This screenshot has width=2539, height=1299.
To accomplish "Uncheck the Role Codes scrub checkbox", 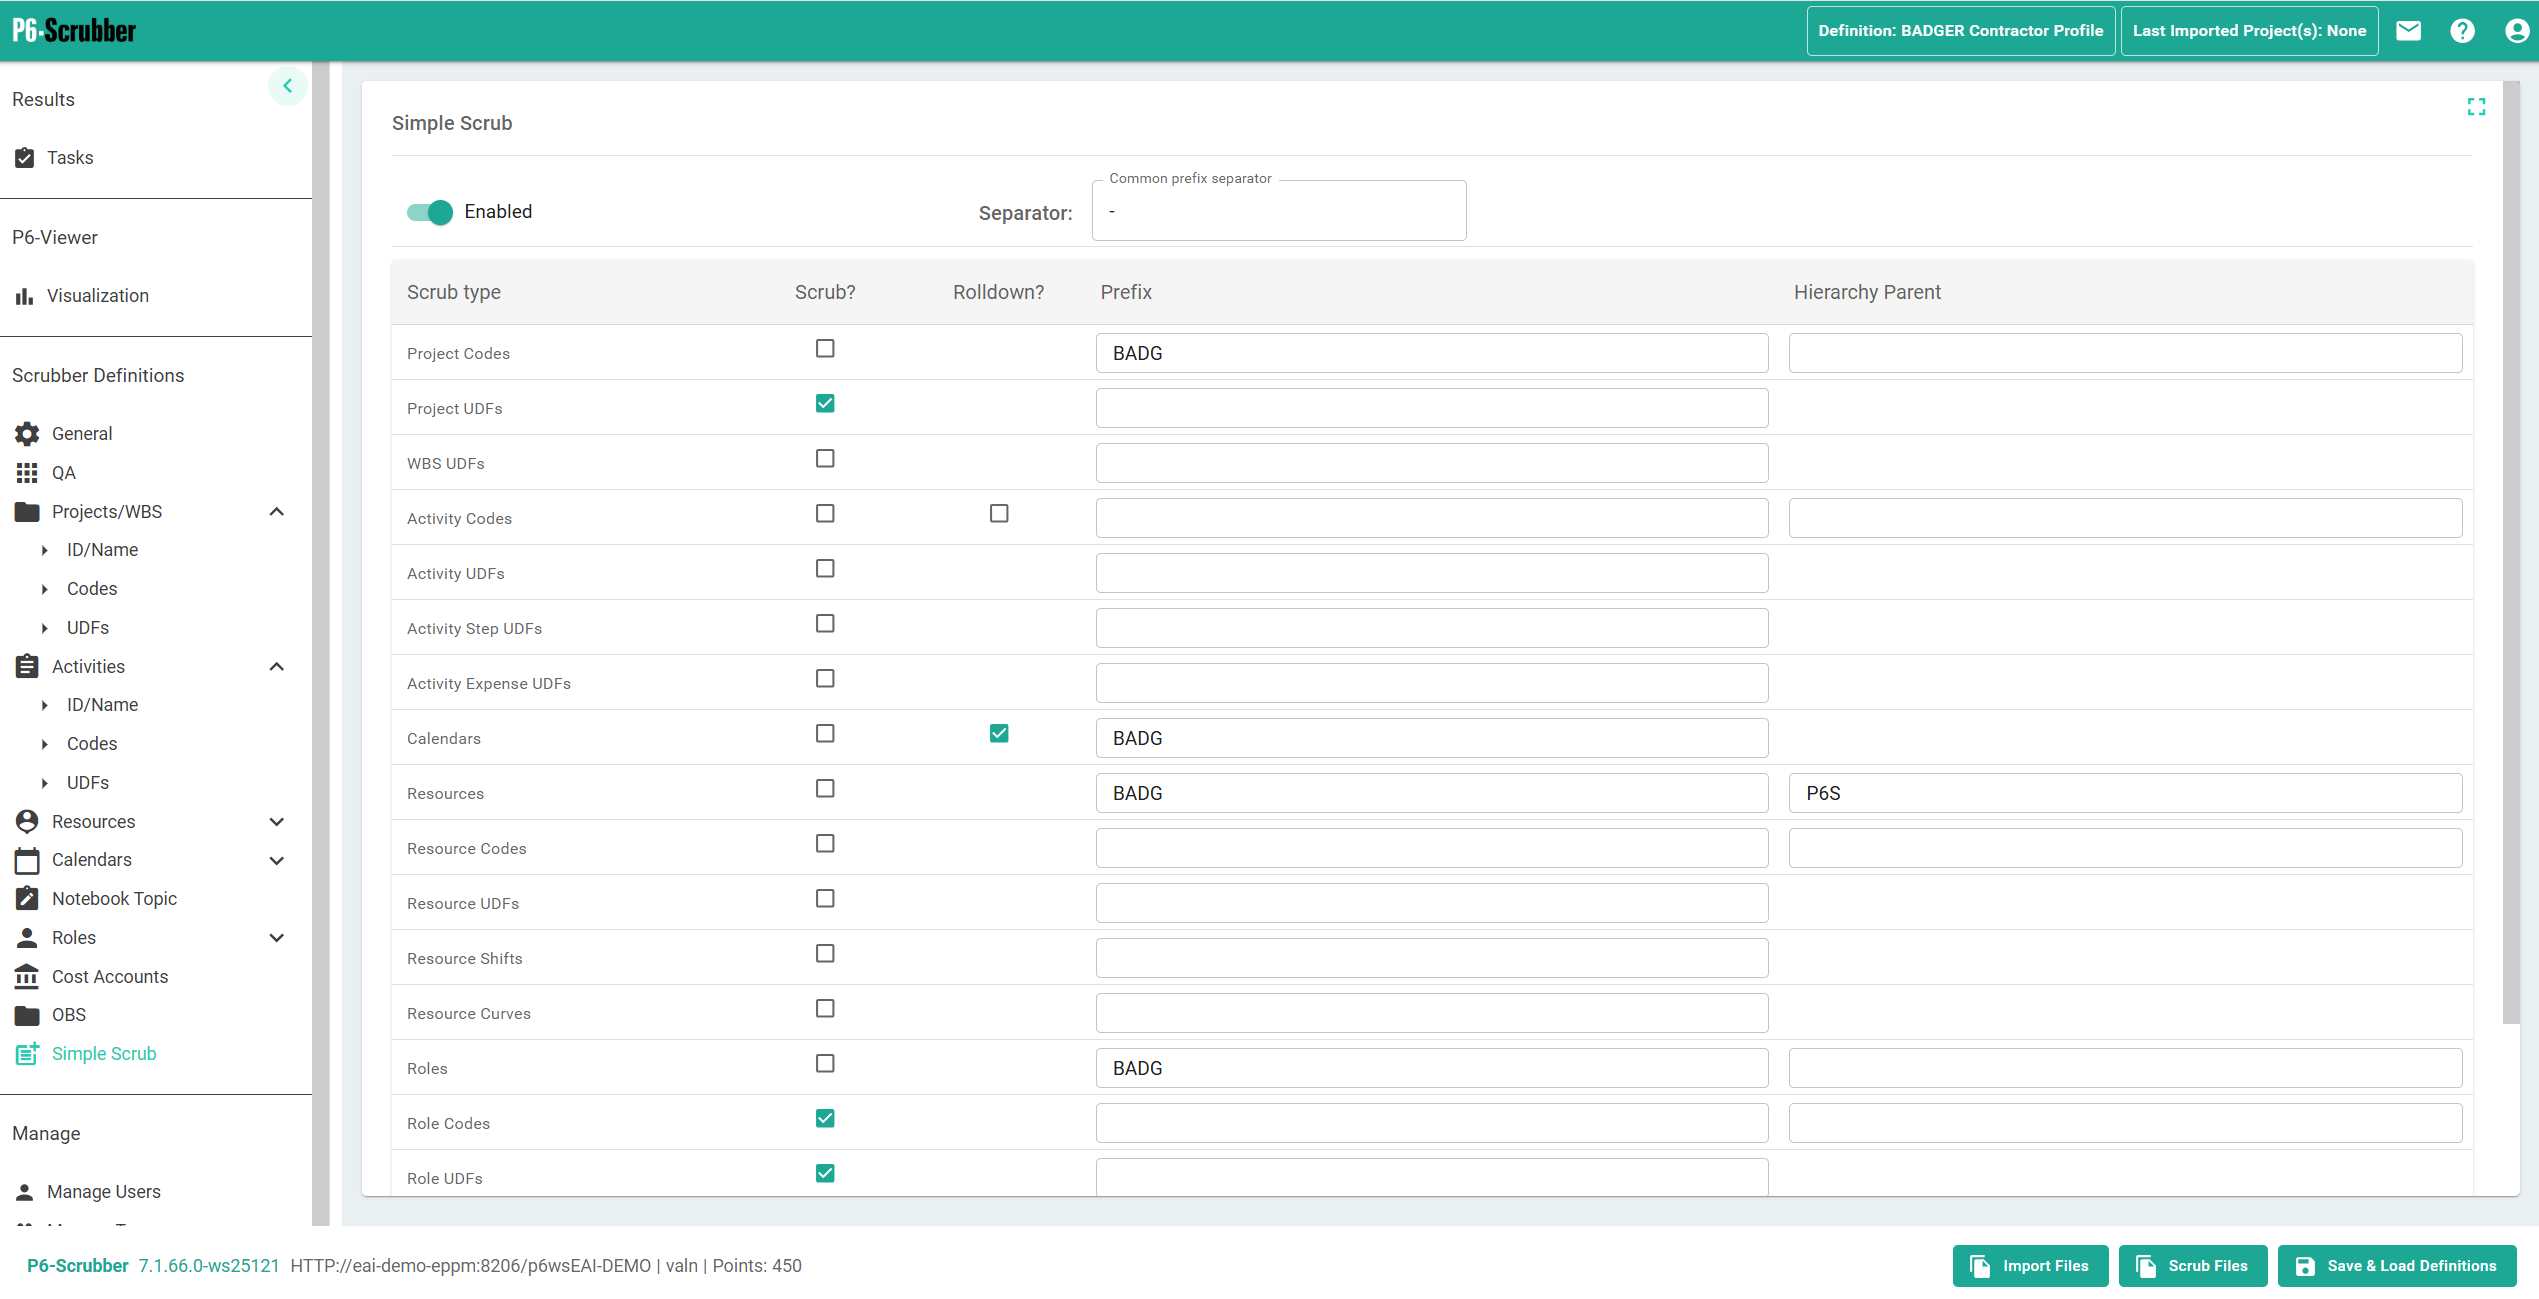I will (825, 1119).
